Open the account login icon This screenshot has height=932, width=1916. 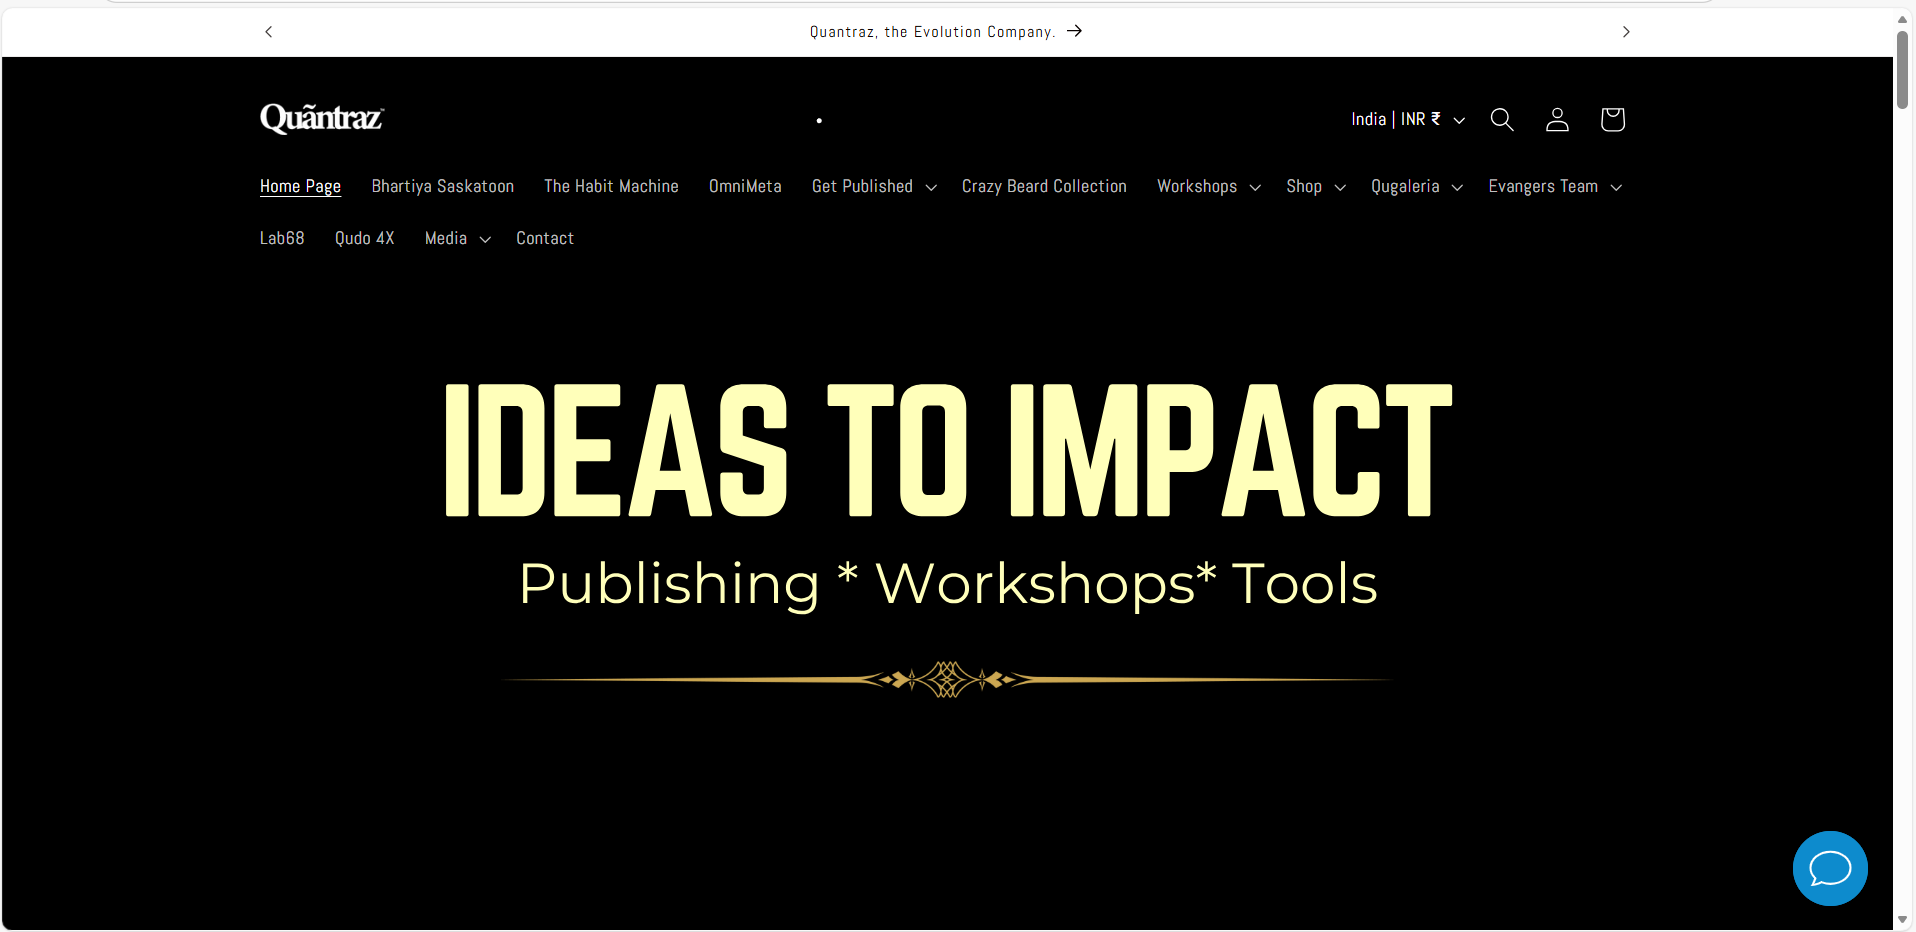point(1557,120)
